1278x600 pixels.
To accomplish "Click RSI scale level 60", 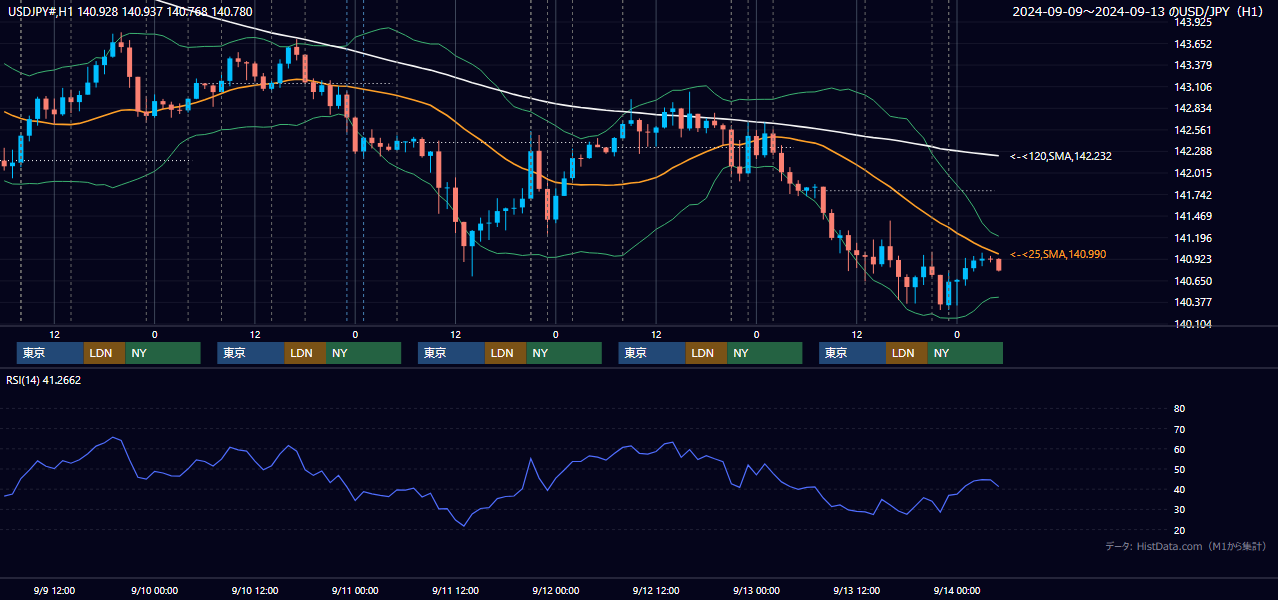I will 1179,449.
